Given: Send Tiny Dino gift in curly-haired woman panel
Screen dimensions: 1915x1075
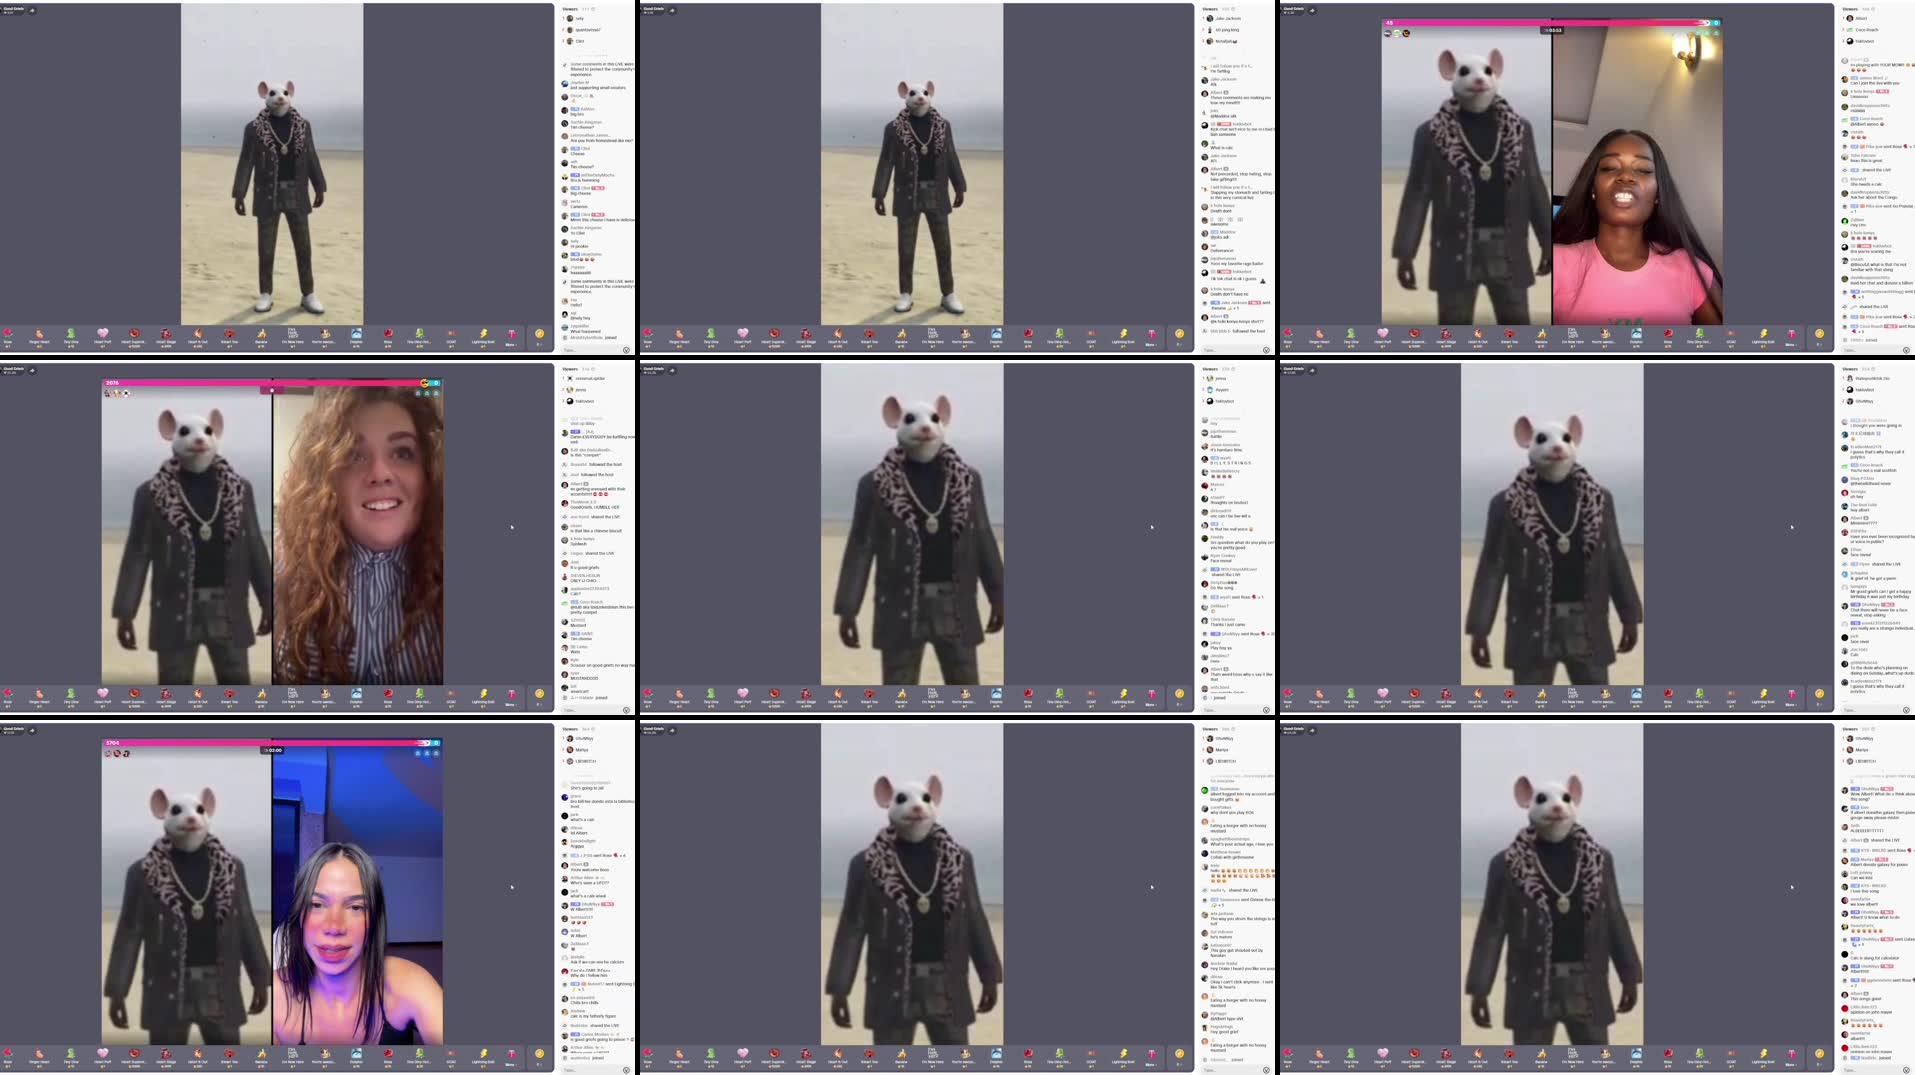Looking at the screenshot, I should (x=71, y=695).
